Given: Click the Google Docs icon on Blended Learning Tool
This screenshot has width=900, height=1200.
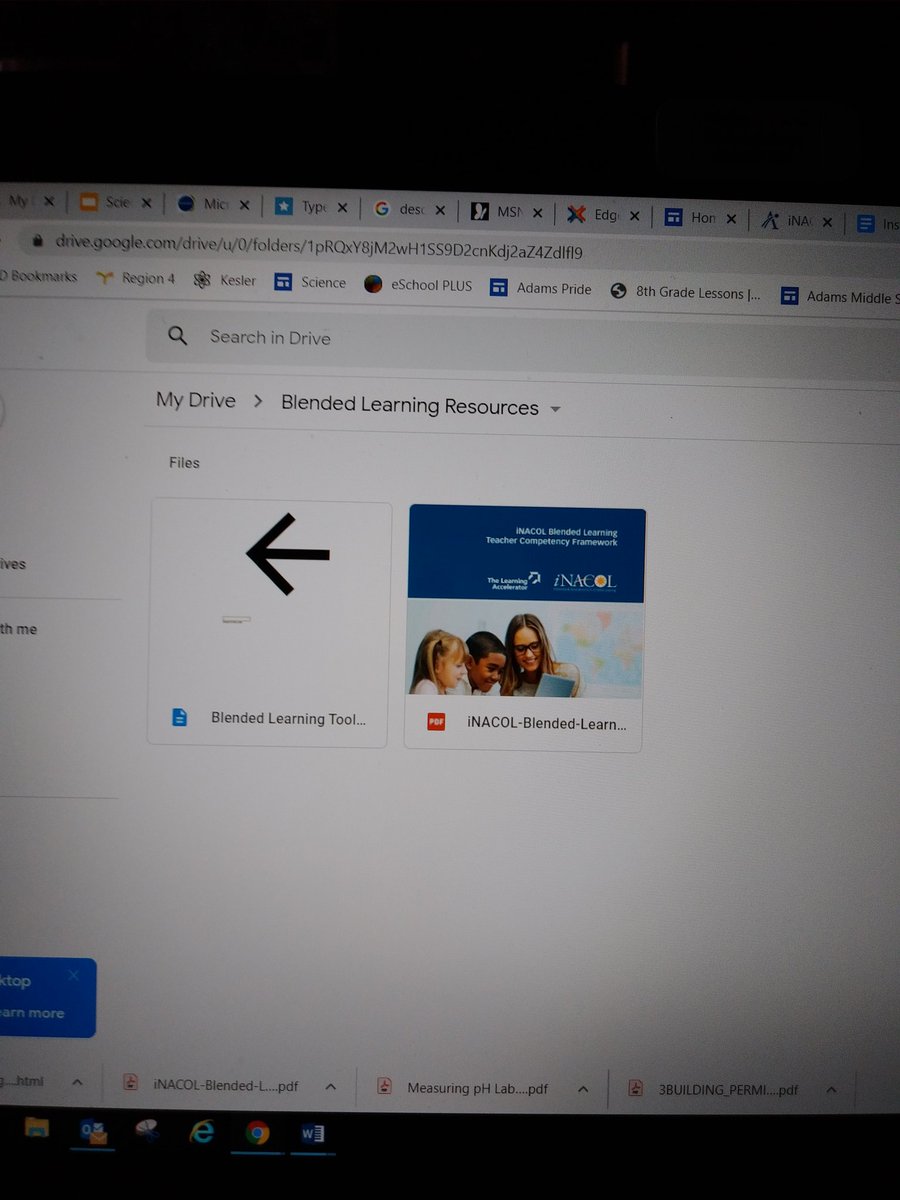Looking at the screenshot, I should (x=180, y=717).
